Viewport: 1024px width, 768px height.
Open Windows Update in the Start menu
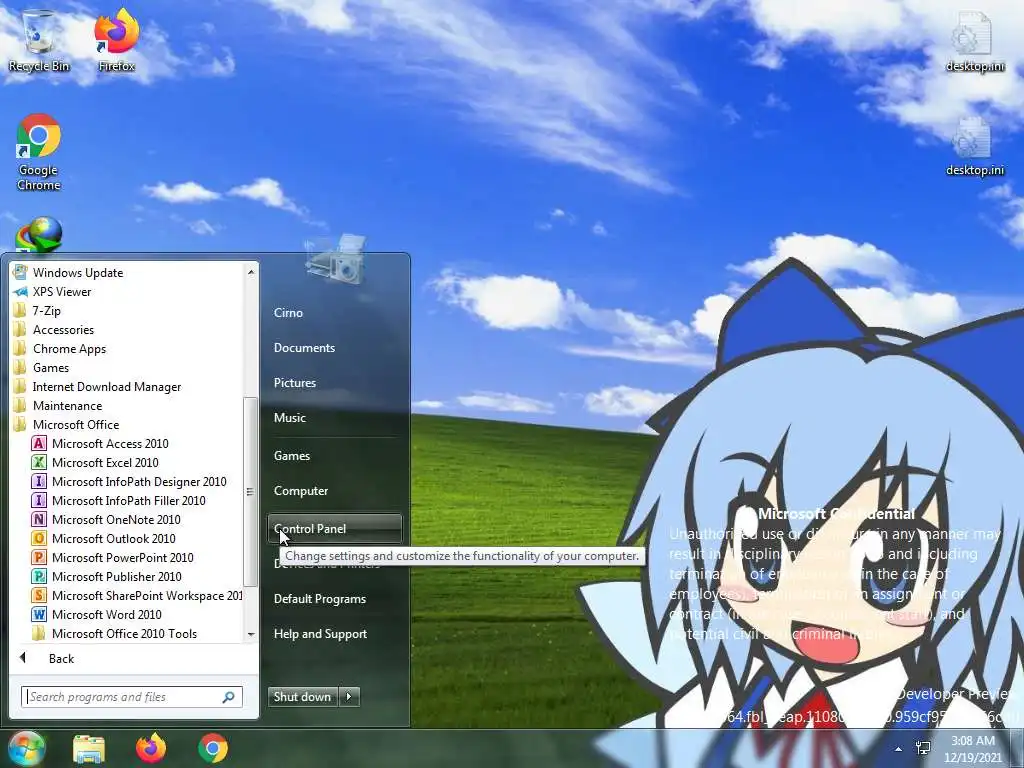pos(68,272)
